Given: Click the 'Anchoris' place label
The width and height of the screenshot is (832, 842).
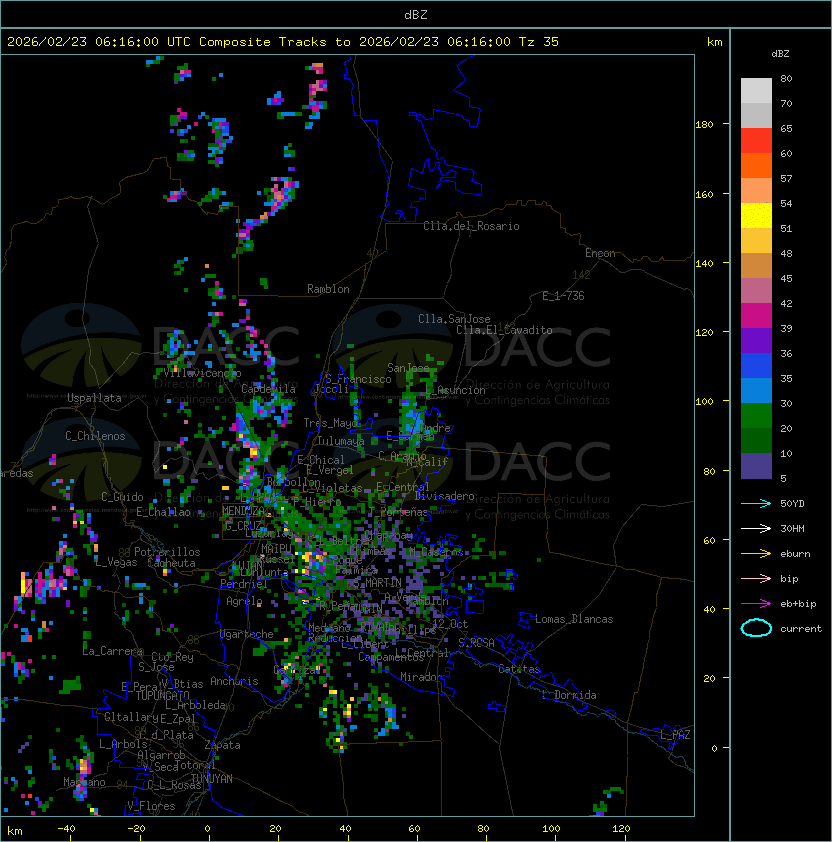Looking at the screenshot, I should click(x=234, y=681).
